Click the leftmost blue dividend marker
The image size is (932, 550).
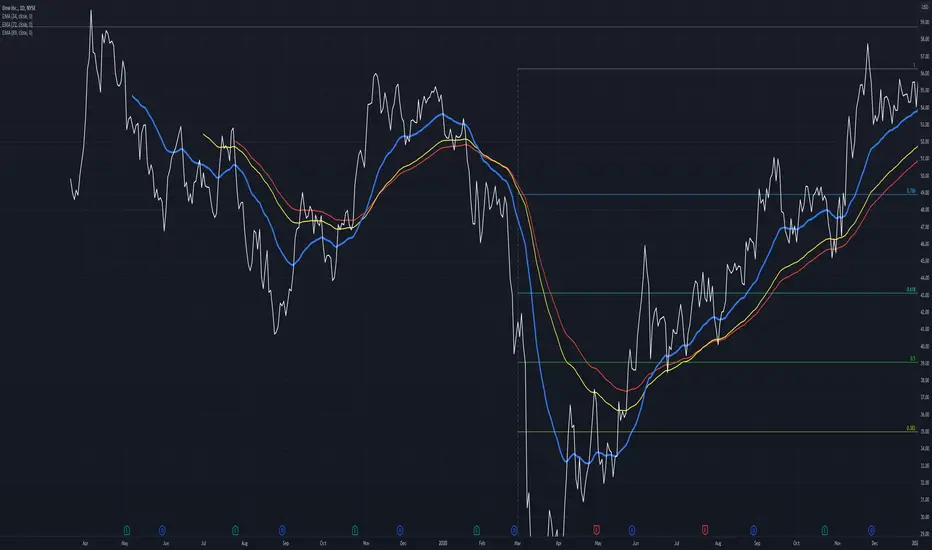point(162,530)
